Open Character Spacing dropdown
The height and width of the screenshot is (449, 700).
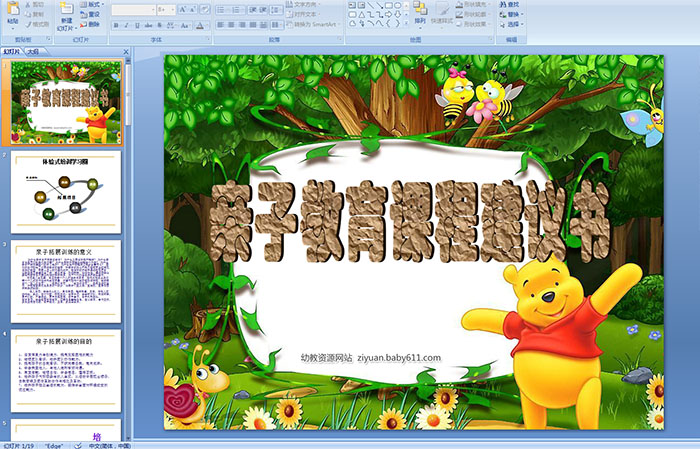point(171,25)
